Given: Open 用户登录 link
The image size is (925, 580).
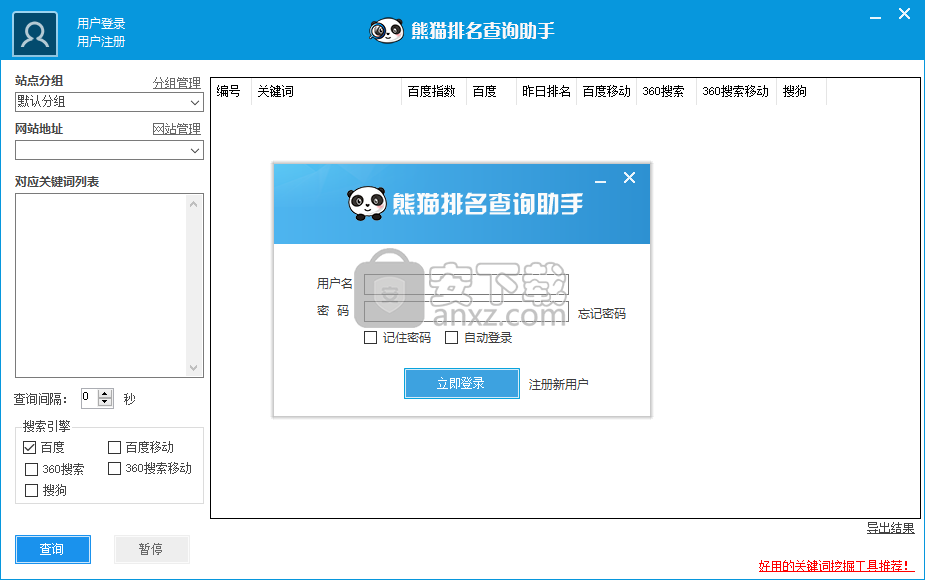Looking at the screenshot, I should pos(101,24).
